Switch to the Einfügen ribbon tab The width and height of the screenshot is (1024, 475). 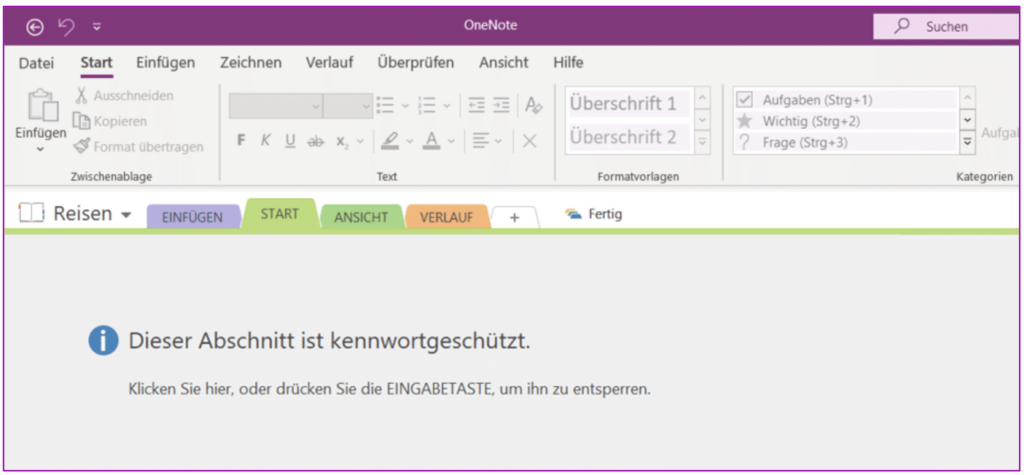click(x=165, y=63)
